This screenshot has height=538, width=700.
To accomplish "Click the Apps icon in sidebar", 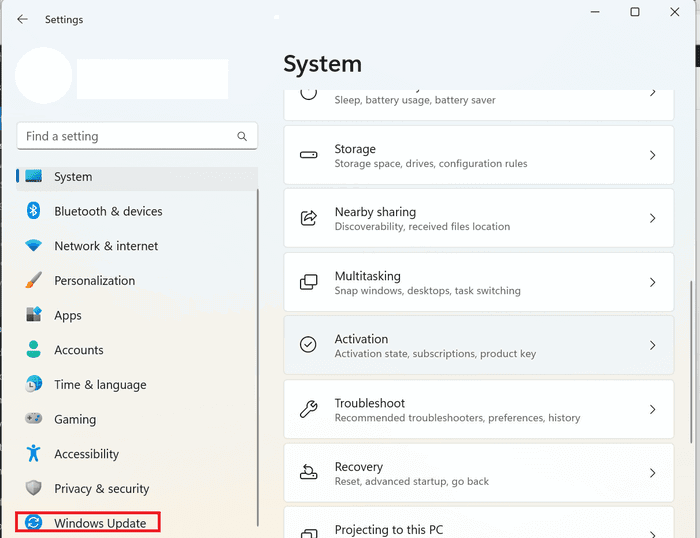I will pos(33,314).
